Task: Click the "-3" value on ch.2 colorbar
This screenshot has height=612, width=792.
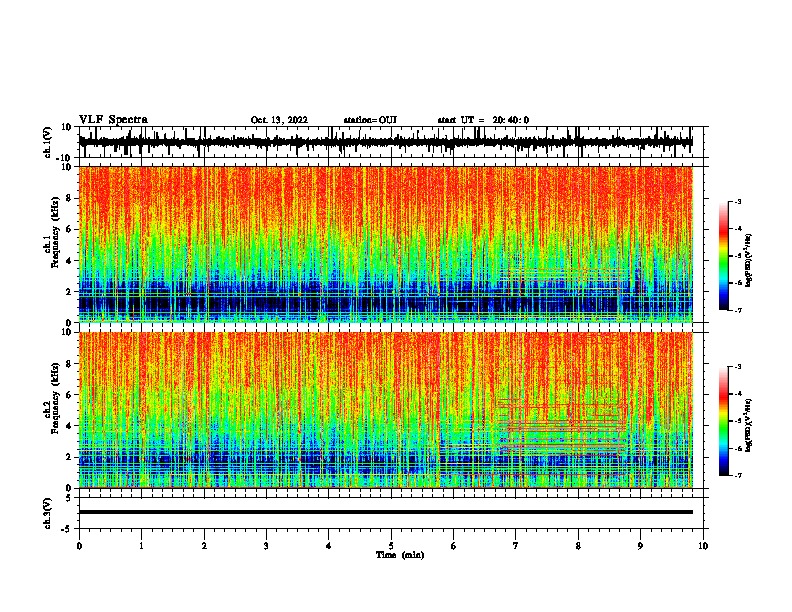Action: click(x=737, y=366)
